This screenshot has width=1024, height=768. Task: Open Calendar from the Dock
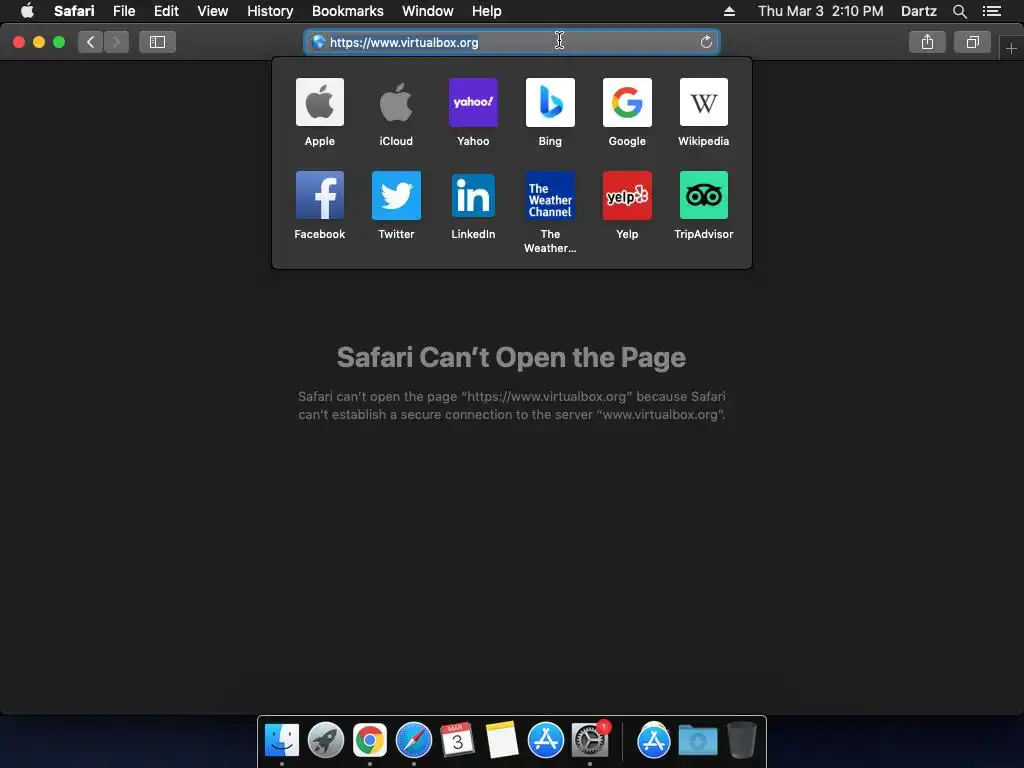[457, 741]
